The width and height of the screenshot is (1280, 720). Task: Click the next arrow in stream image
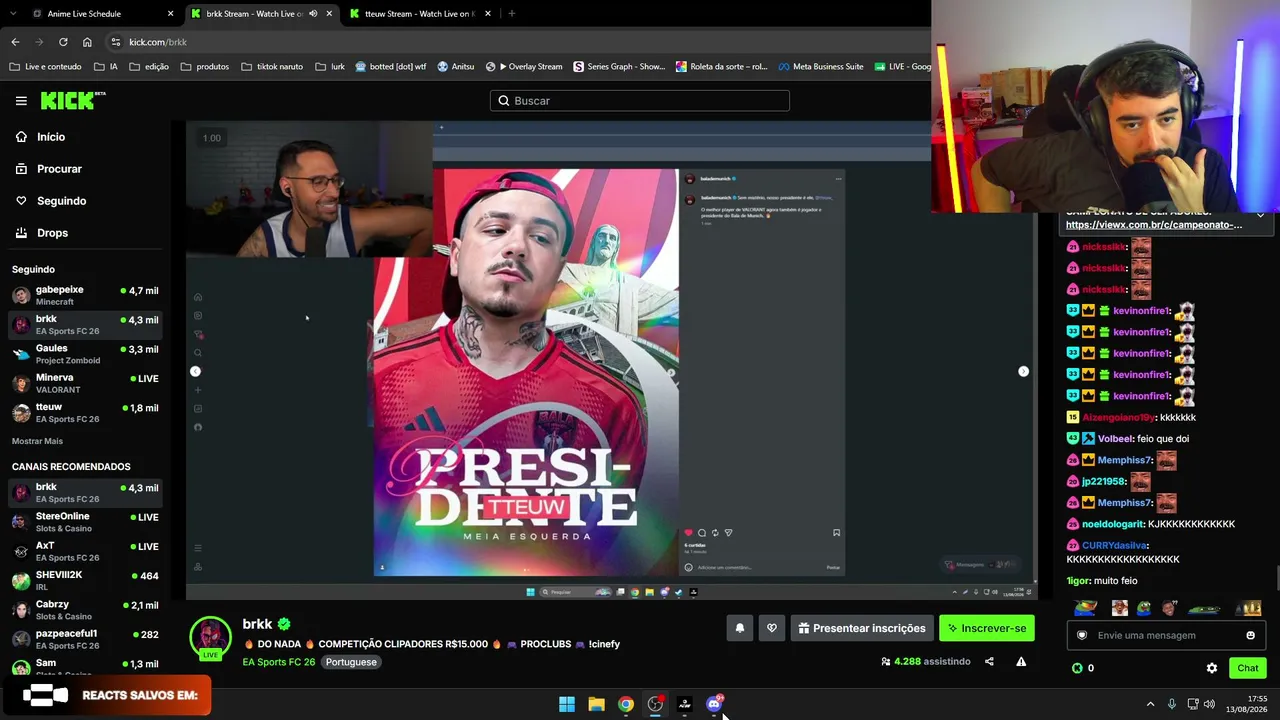point(1023,371)
